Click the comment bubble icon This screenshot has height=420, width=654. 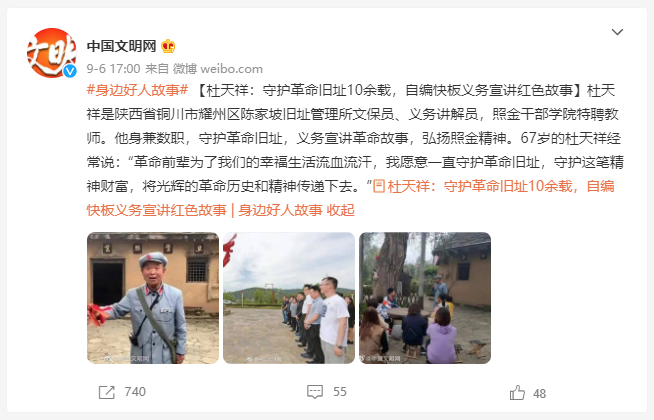point(315,392)
